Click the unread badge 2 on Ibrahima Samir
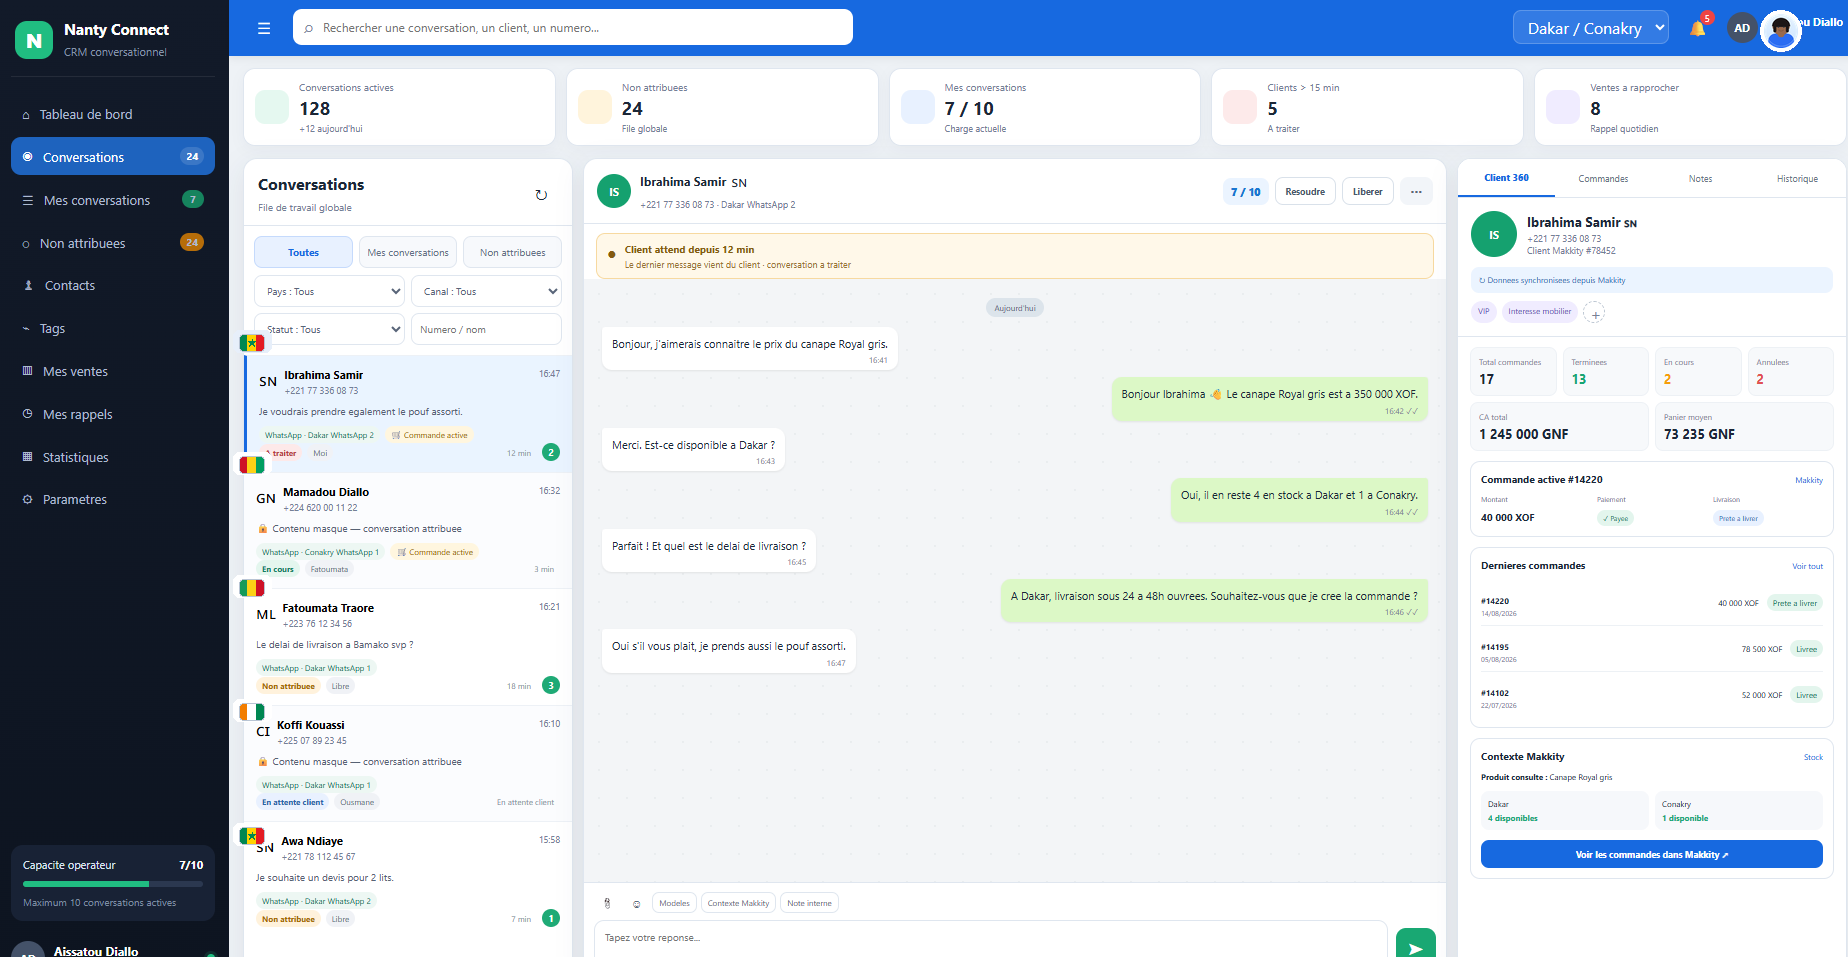1848x957 pixels. tap(551, 452)
